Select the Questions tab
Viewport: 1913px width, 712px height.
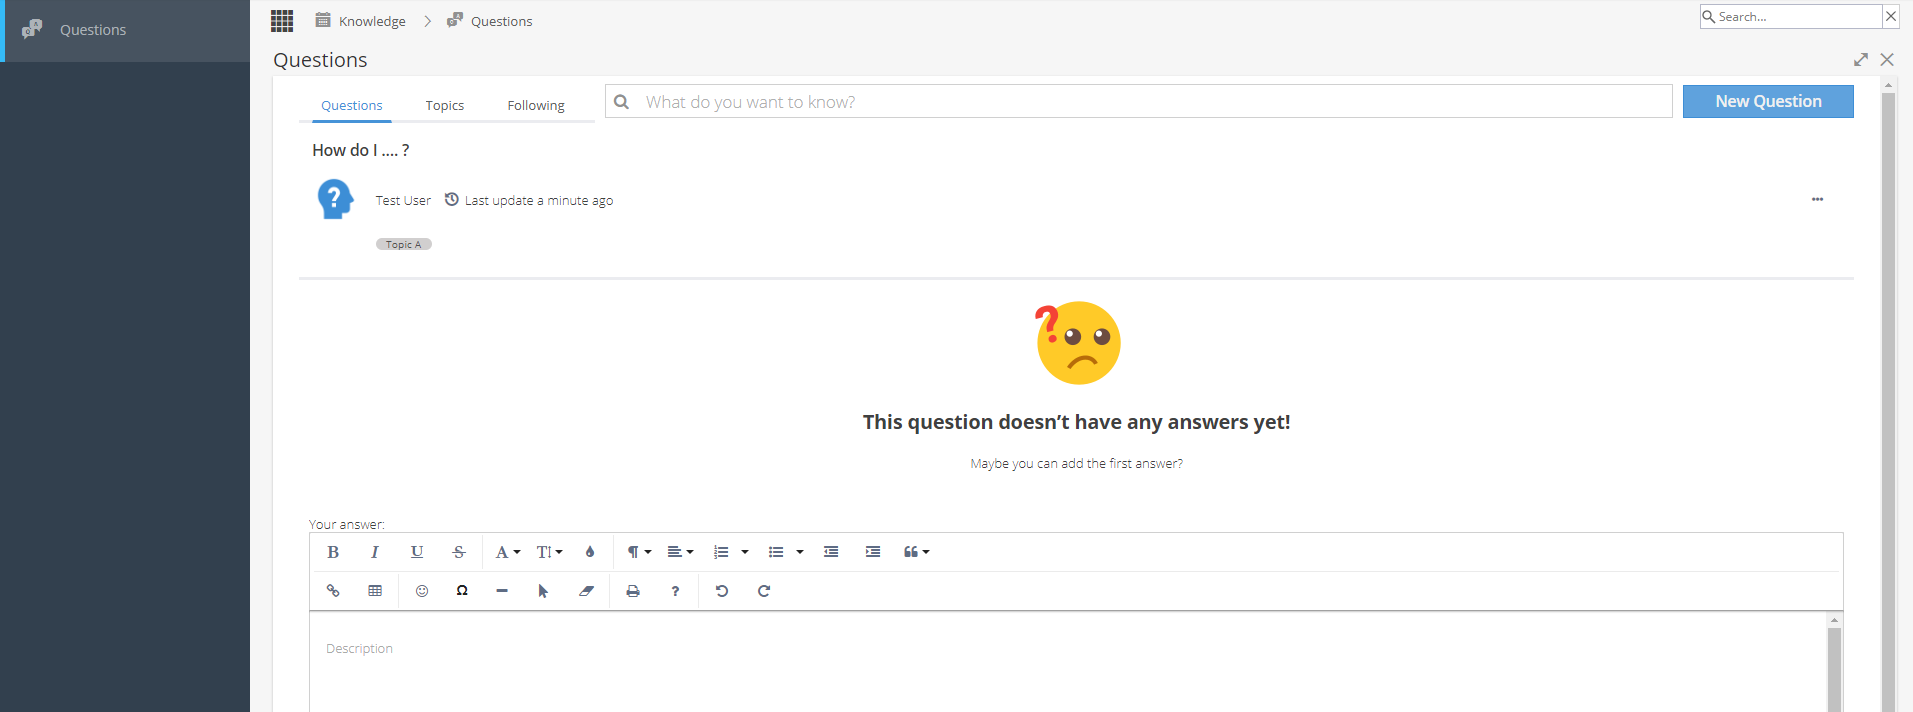point(352,105)
